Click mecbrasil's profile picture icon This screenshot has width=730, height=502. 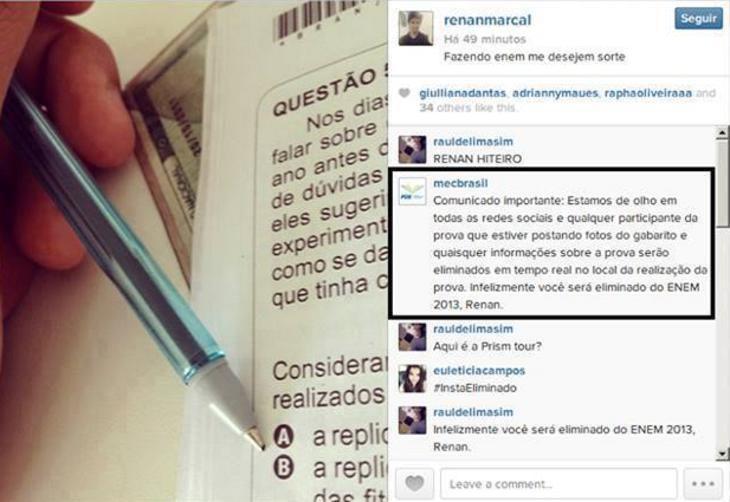click(412, 191)
